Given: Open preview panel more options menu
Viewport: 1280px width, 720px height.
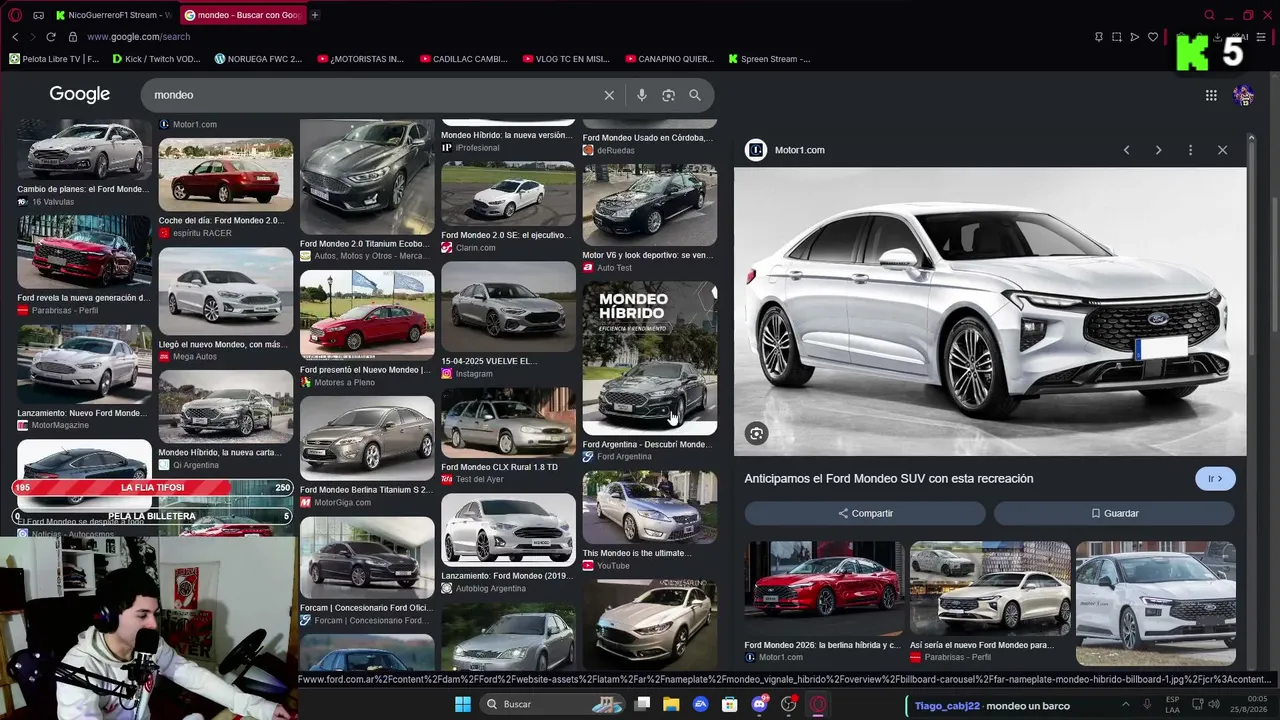Looking at the screenshot, I should 1190,150.
